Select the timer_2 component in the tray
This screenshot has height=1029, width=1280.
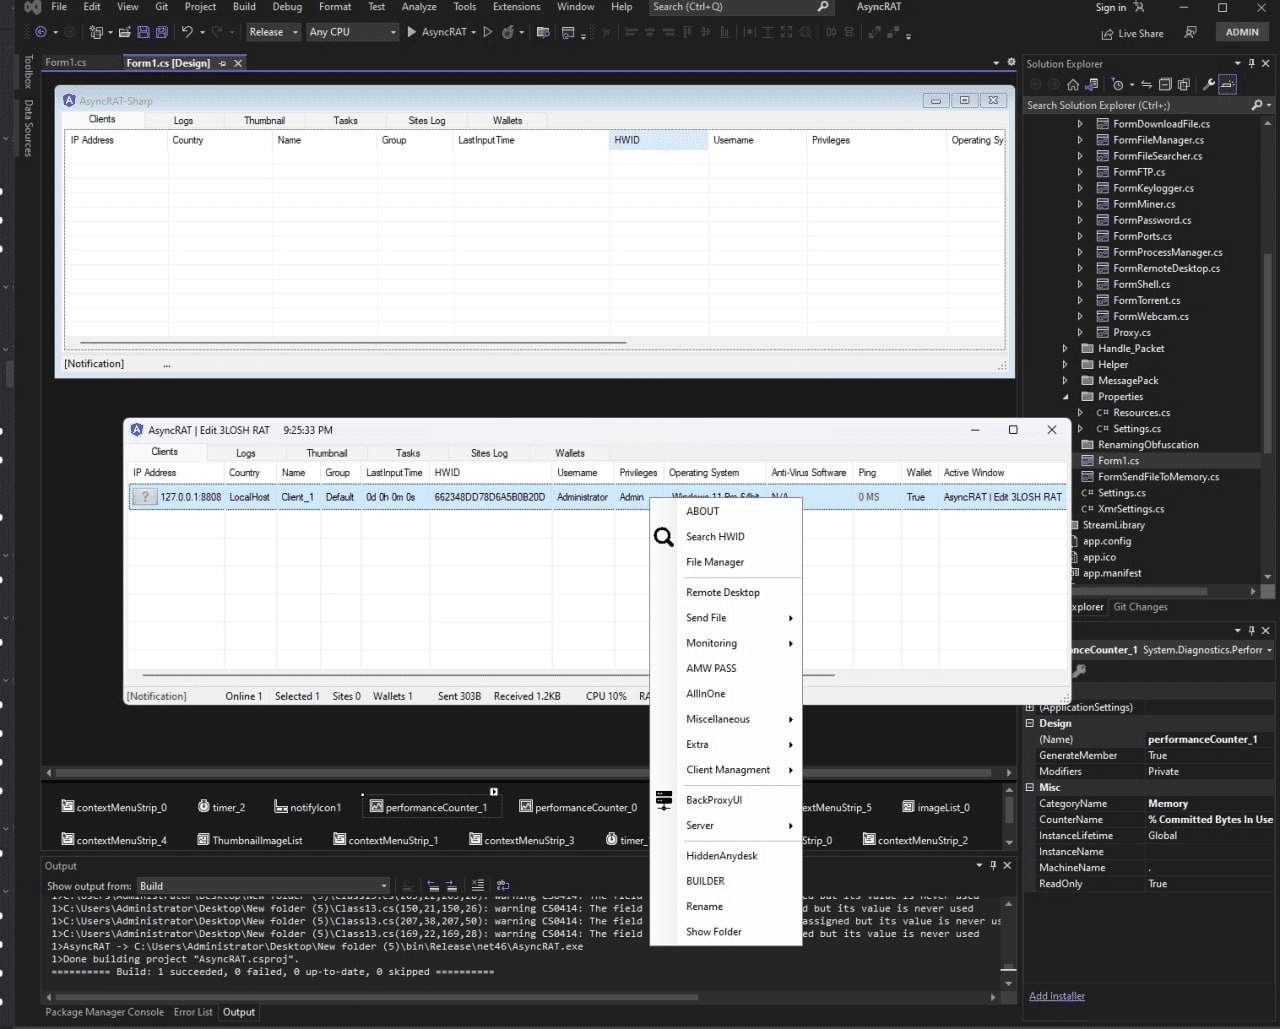pyautogui.click(x=220, y=807)
